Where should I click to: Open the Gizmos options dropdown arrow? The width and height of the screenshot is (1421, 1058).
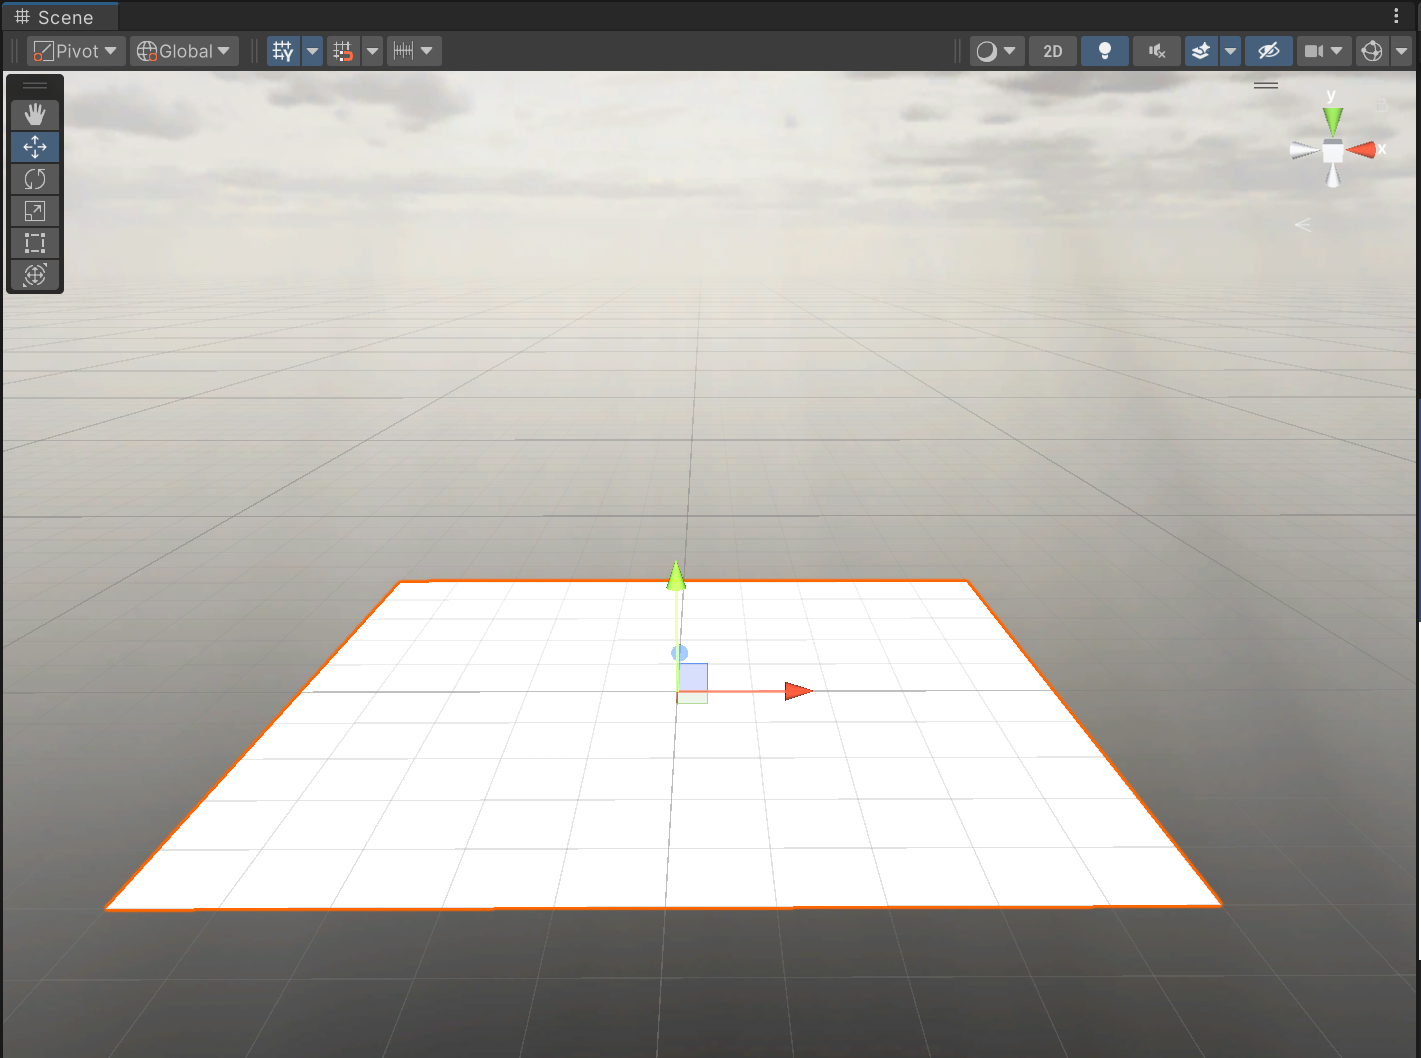coord(1401,51)
